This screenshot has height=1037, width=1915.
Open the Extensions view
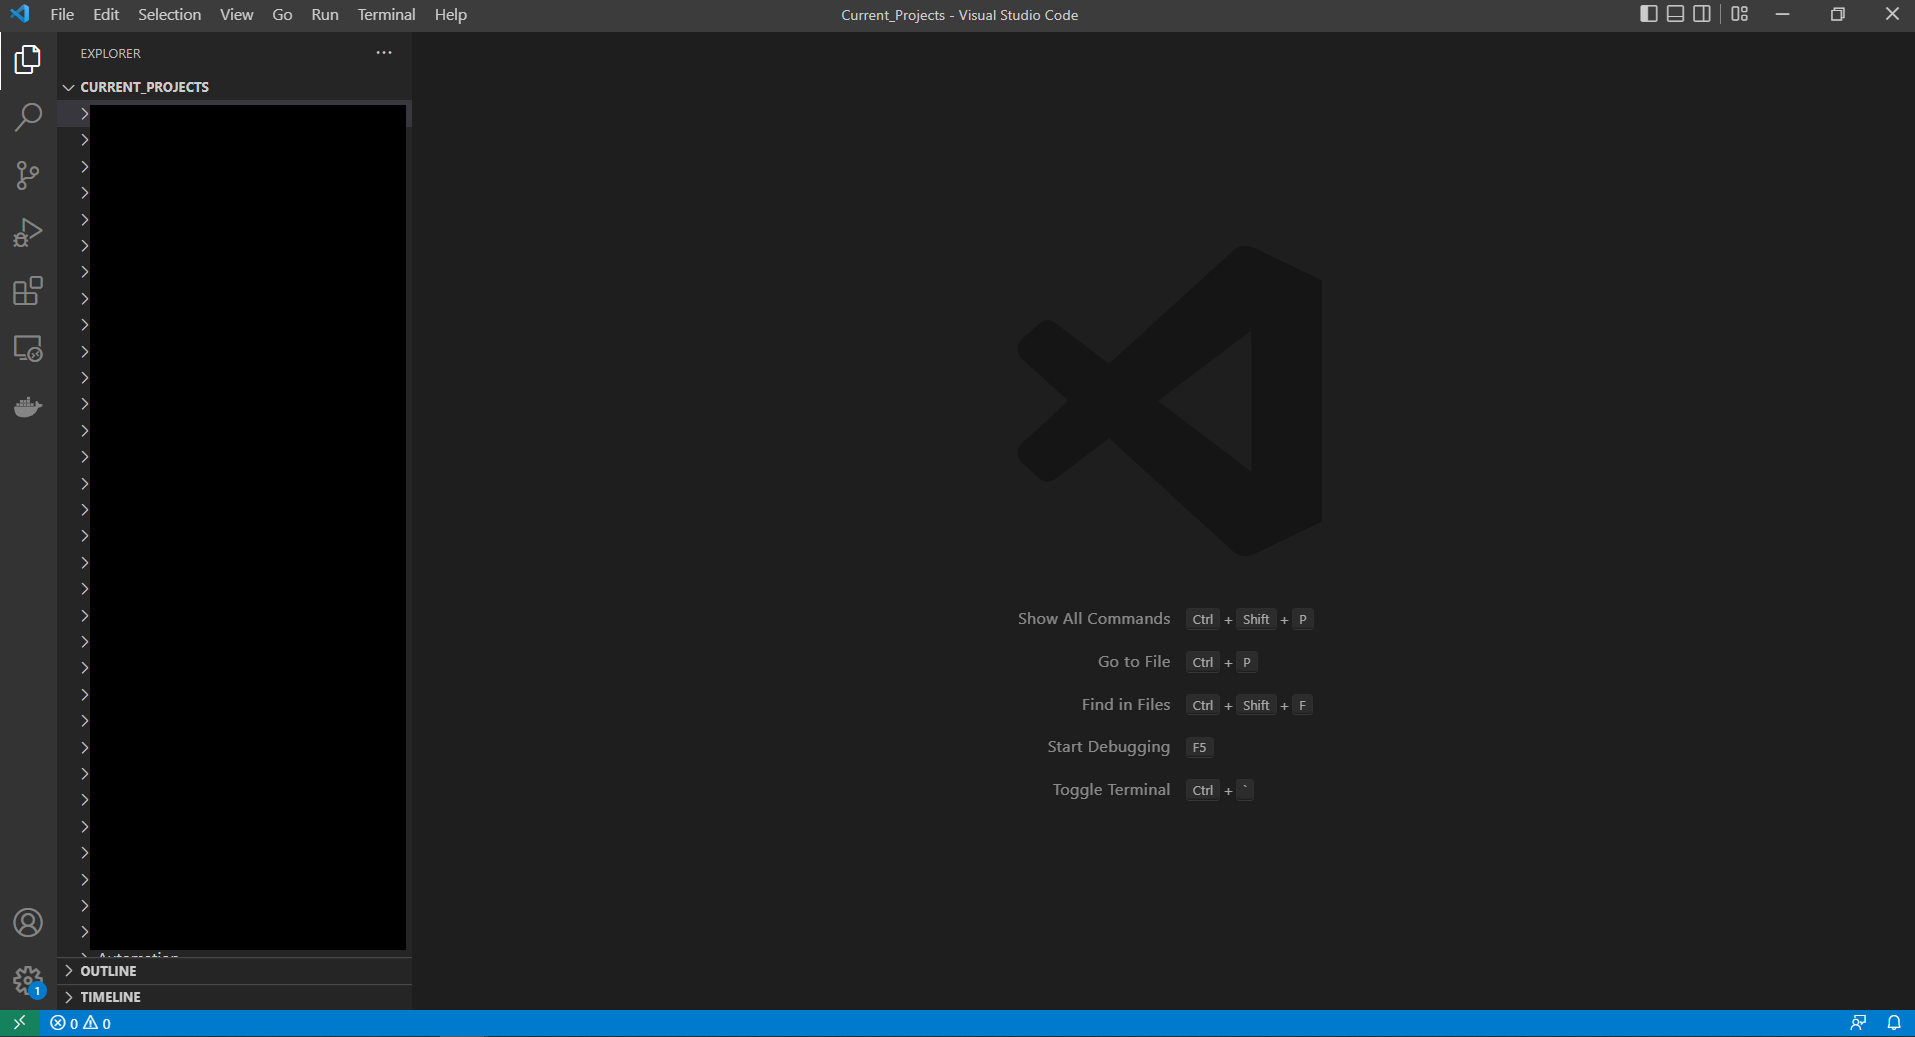(x=28, y=291)
